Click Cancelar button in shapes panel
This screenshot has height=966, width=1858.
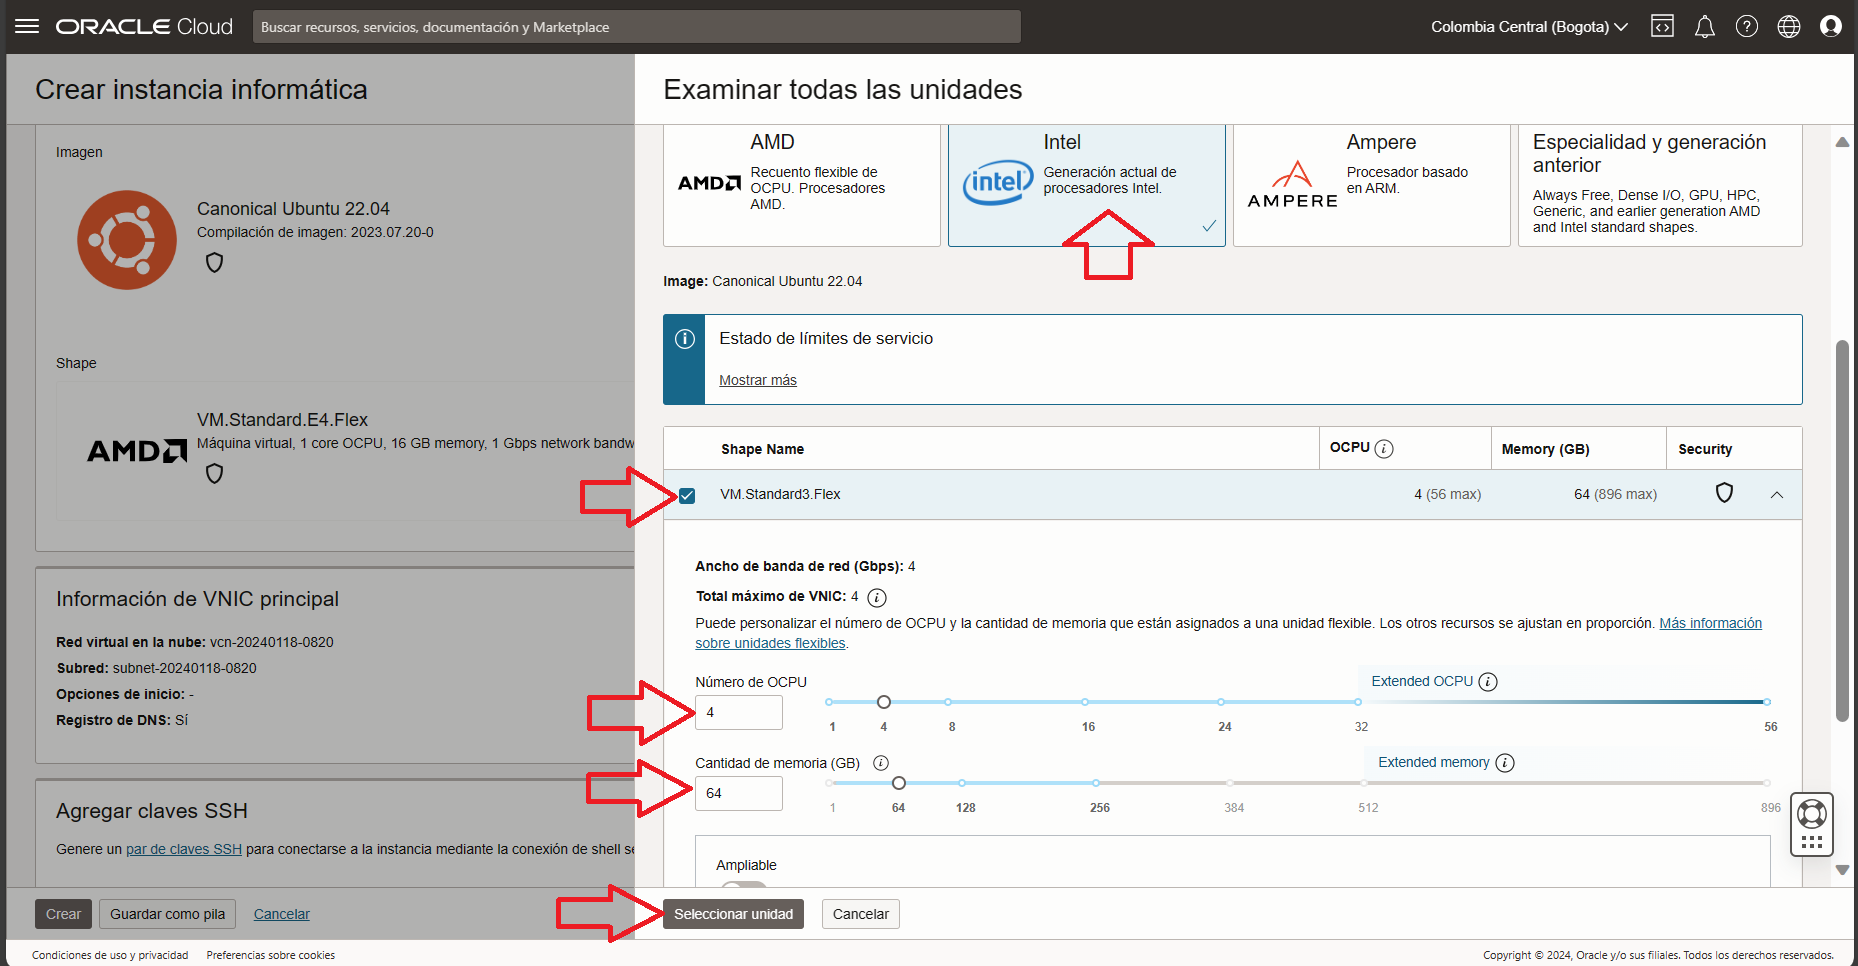[861, 914]
